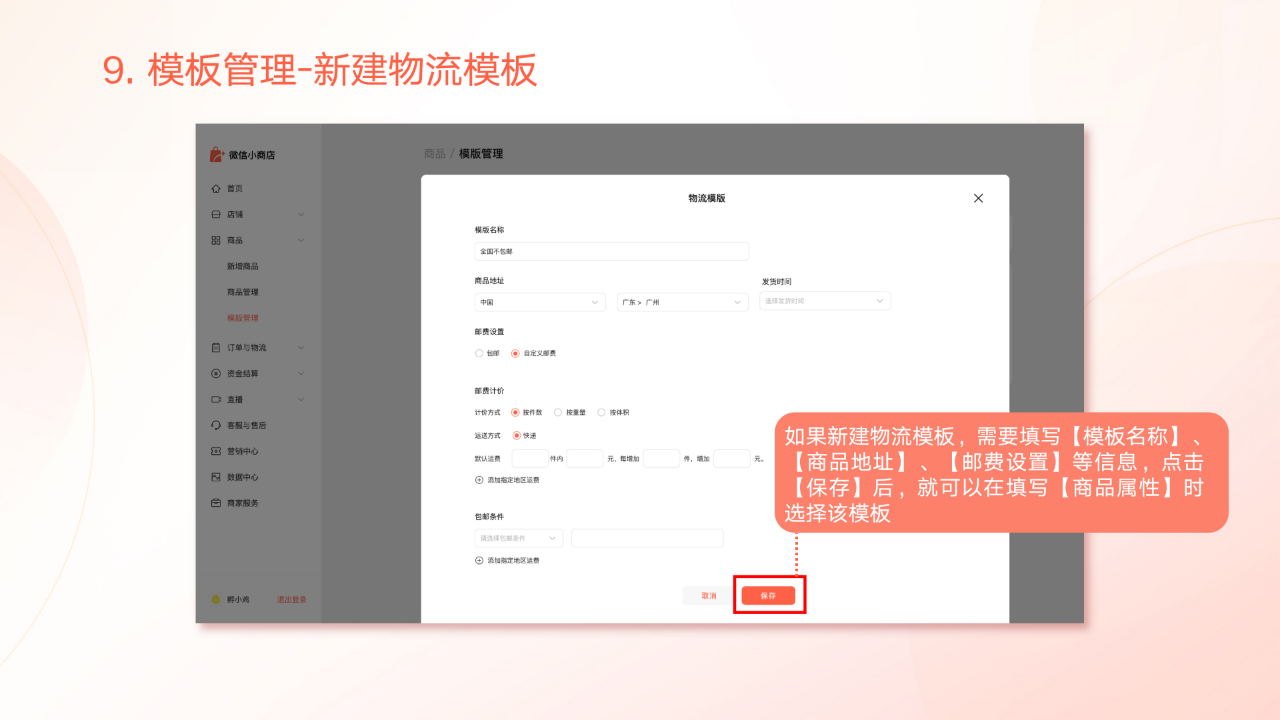Click the 模版名称 field containing 全国不包邮
This screenshot has height=720, width=1280.
pos(612,252)
